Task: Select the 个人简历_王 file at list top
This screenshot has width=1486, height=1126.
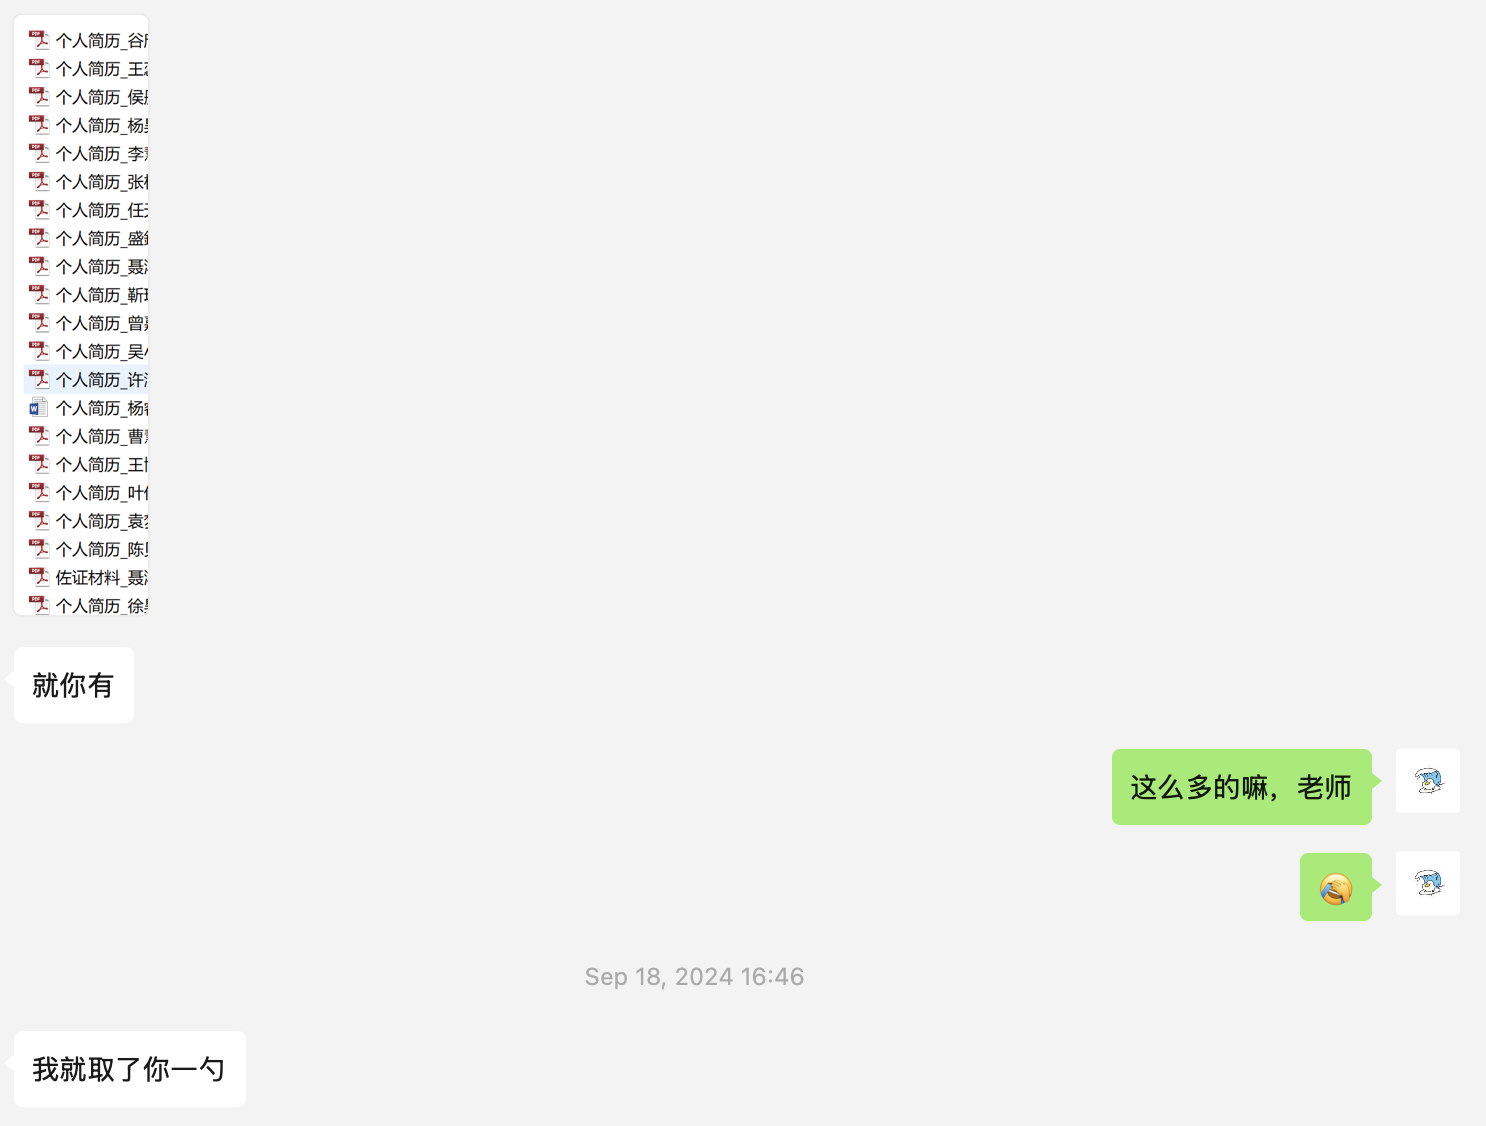Action: pos(87,69)
